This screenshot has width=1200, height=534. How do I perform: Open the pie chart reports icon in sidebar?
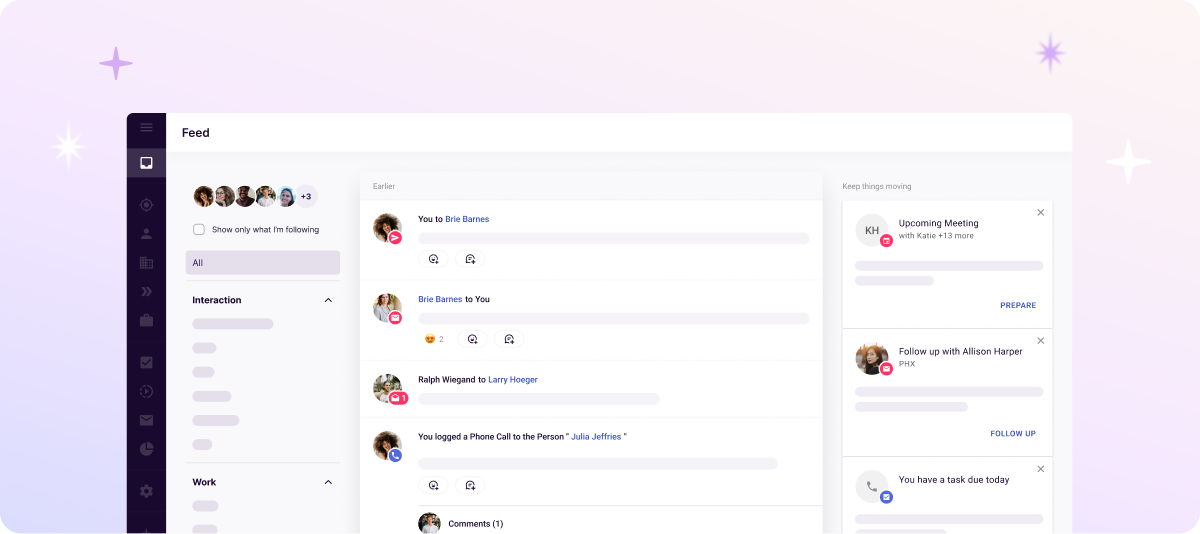[x=146, y=449]
